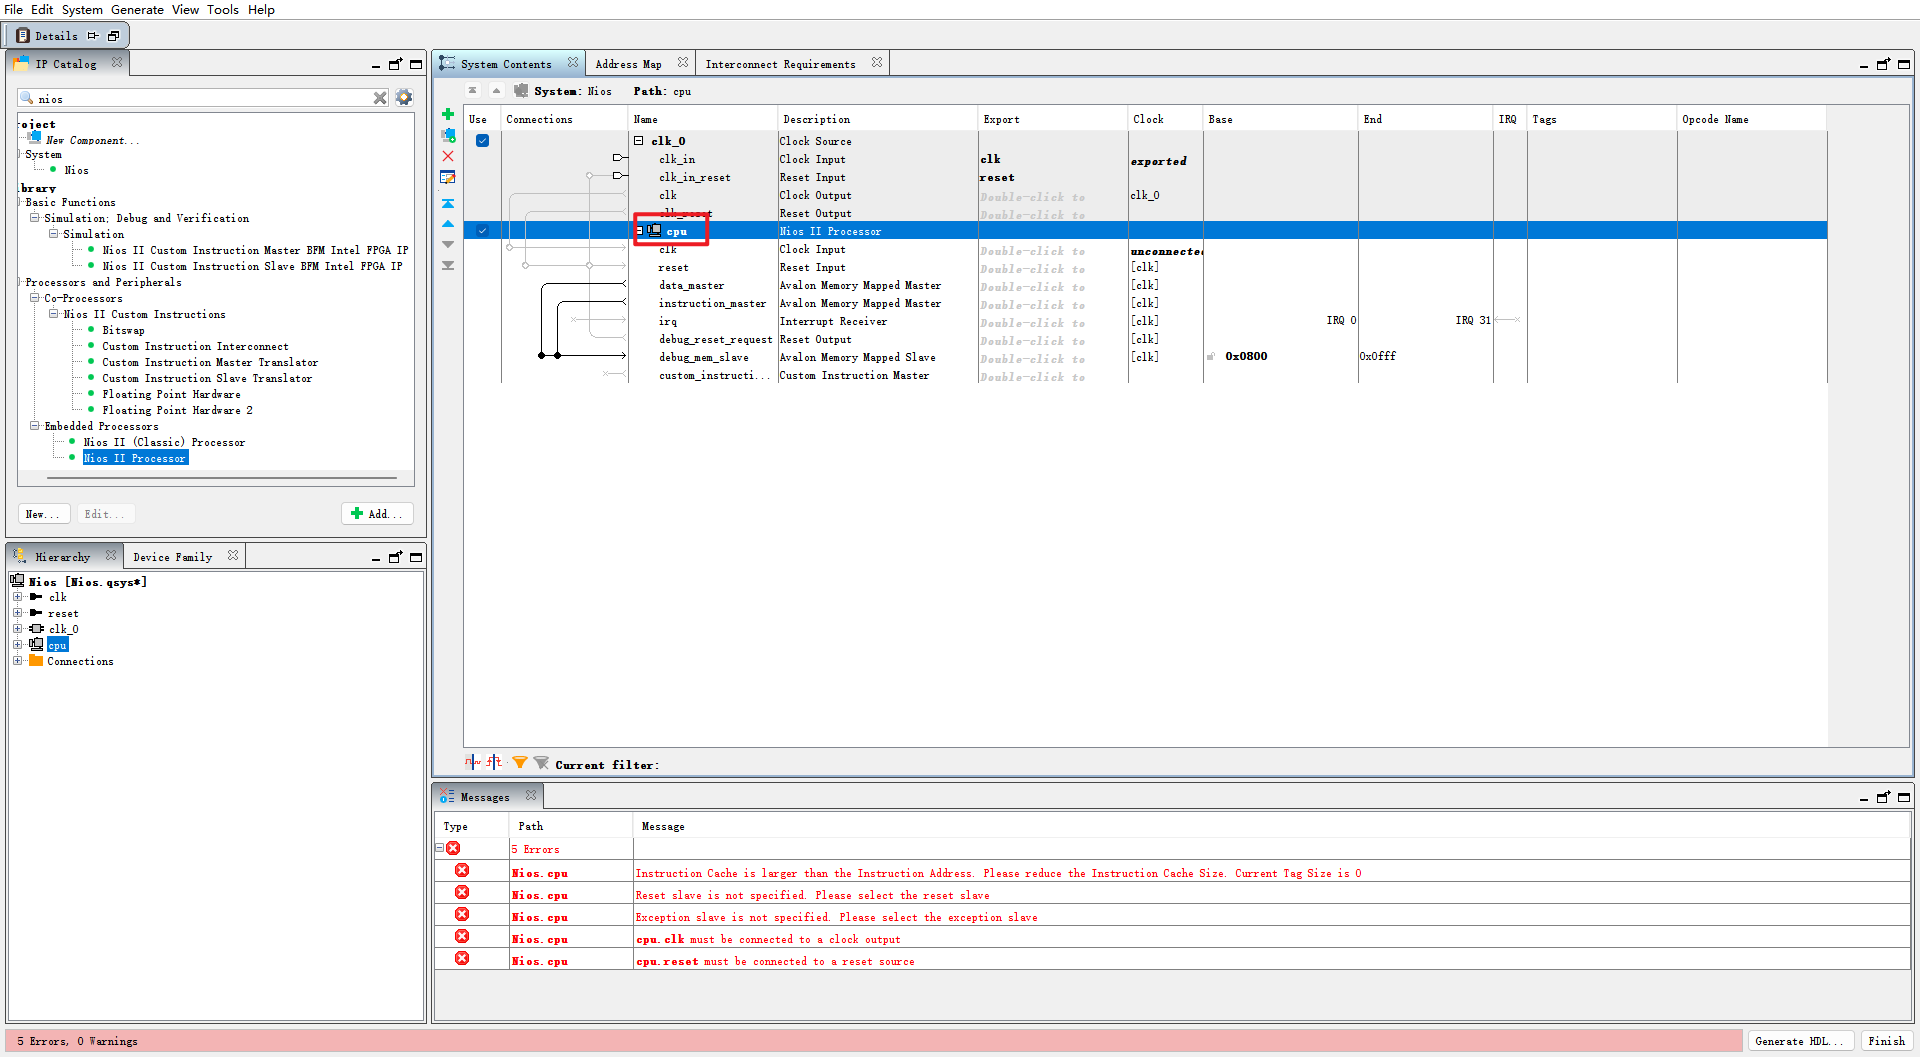Expand the Connections node in Hierarchy
The height and width of the screenshot is (1057, 1920).
[x=17, y=661]
